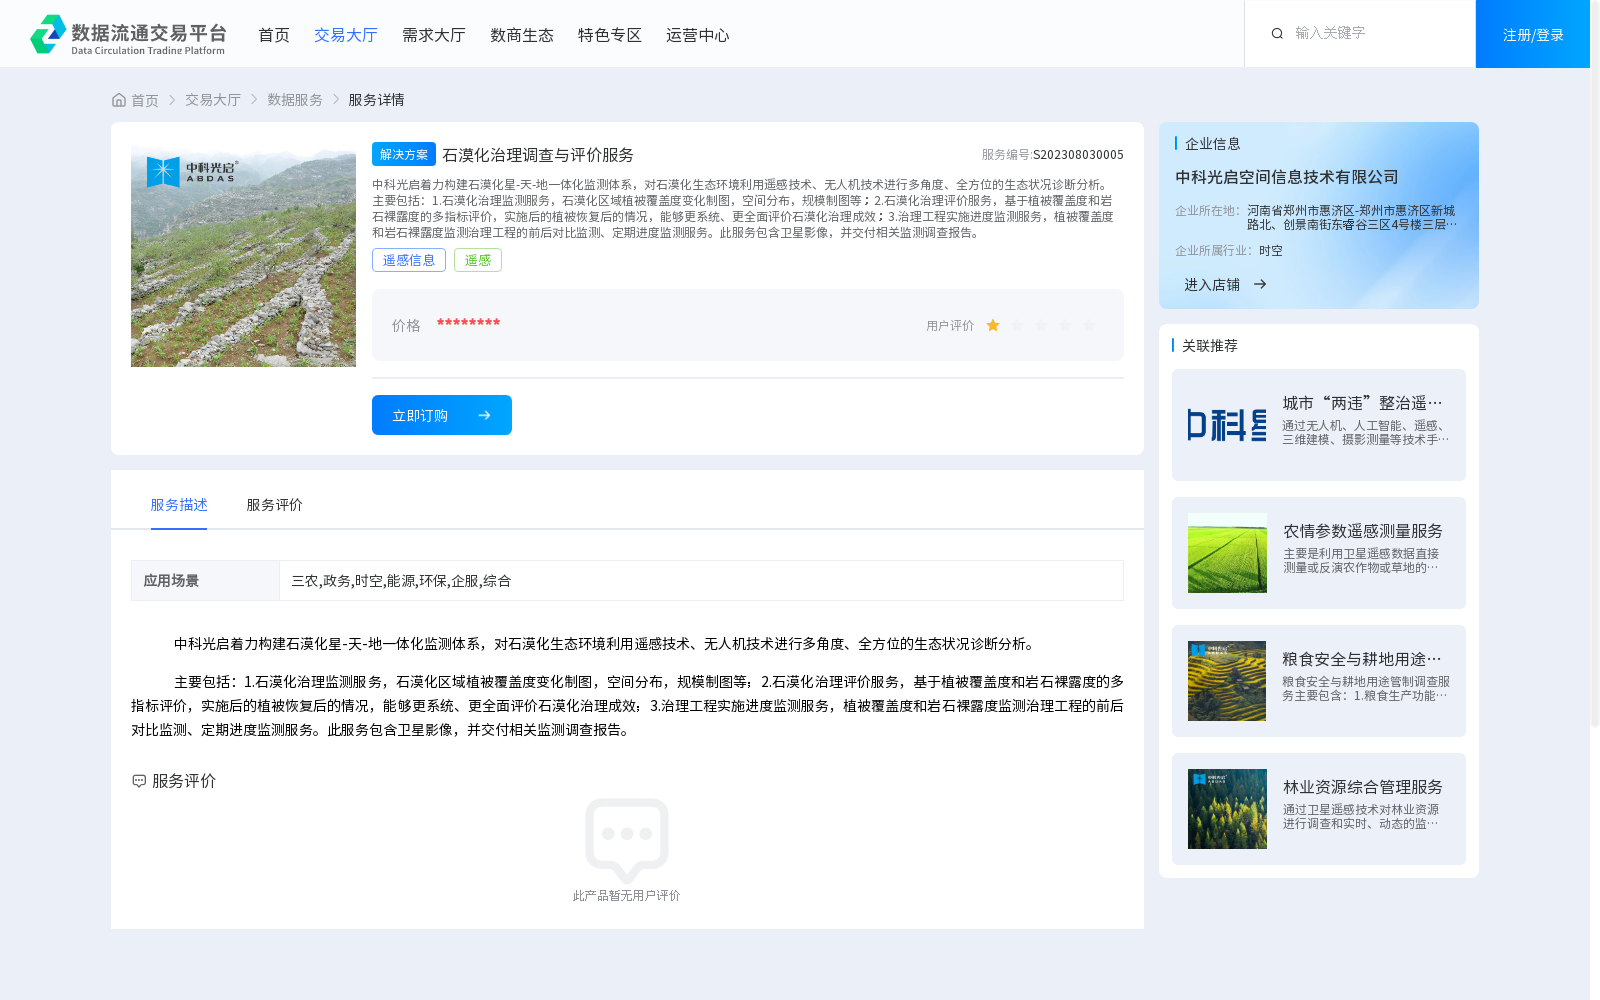Click the current breadcrumb 服务详情
Screen dimensions: 1600x1000
click(x=376, y=100)
